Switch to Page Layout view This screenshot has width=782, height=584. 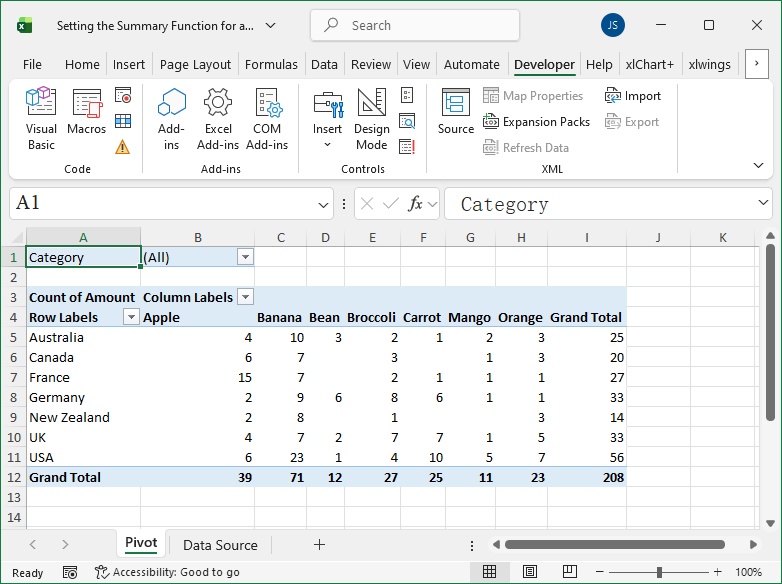click(530, 572)
